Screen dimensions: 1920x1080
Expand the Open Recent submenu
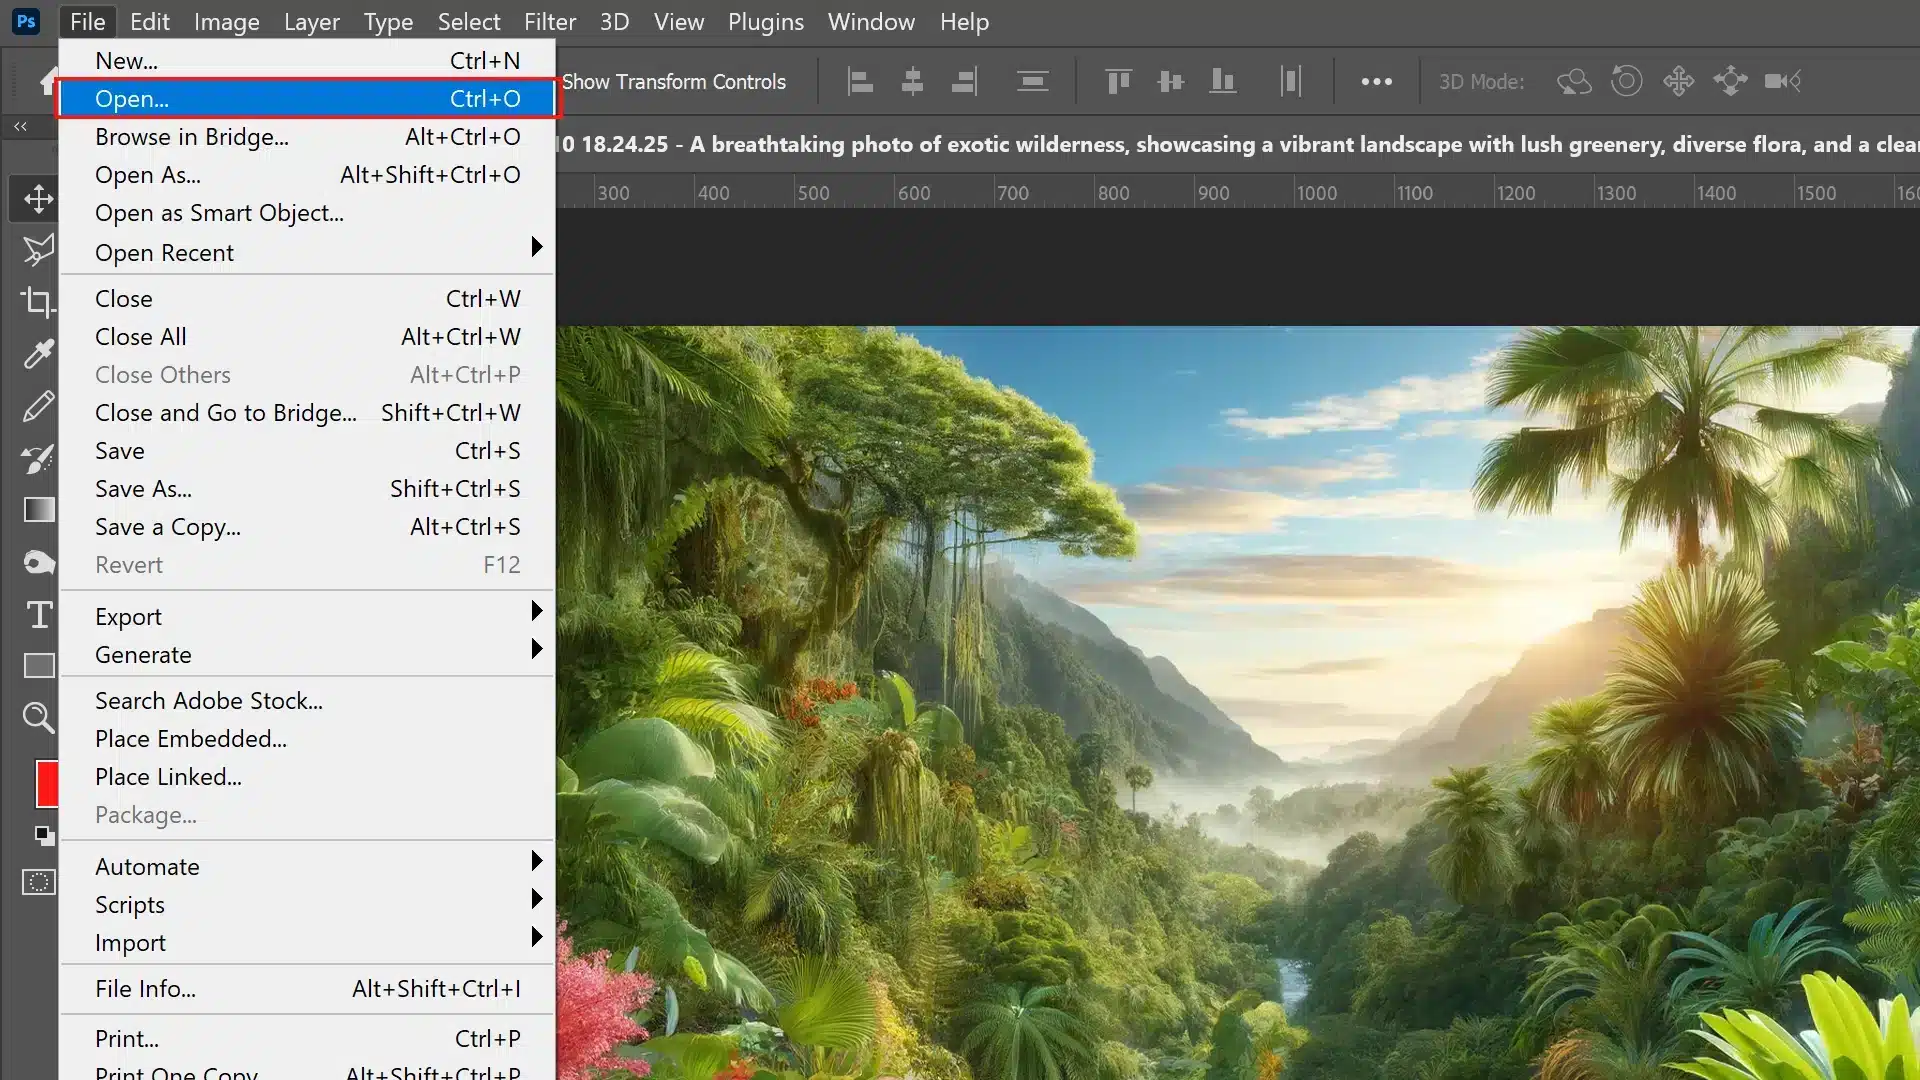click(307, 252)
